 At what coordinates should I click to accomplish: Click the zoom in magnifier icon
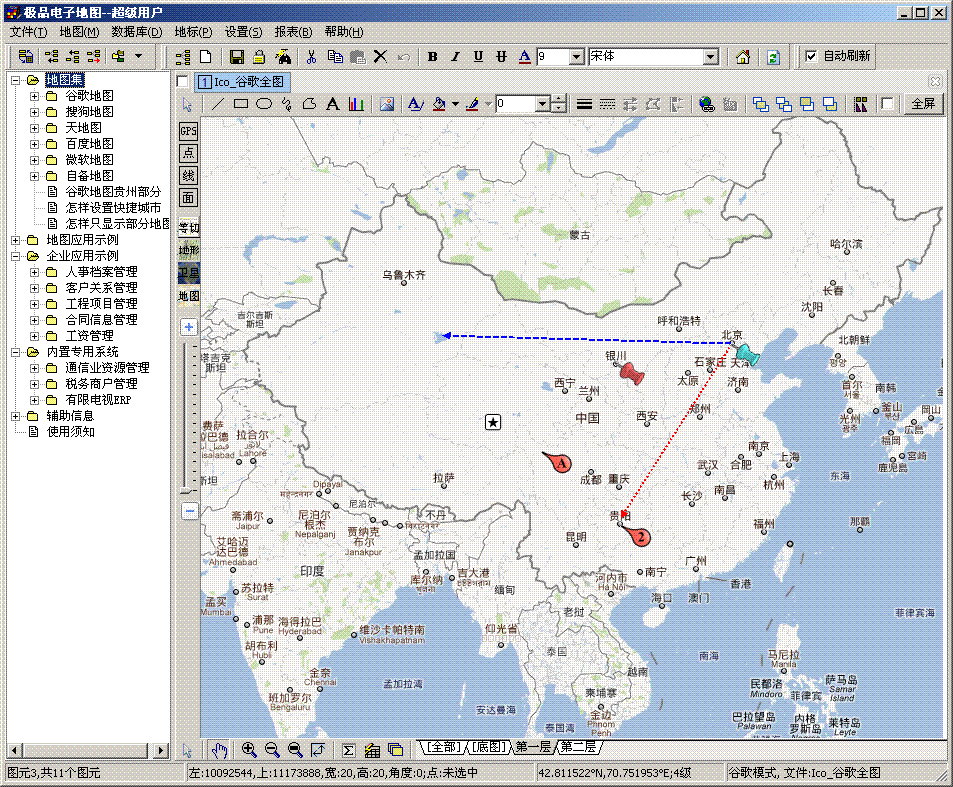point(249,750)
